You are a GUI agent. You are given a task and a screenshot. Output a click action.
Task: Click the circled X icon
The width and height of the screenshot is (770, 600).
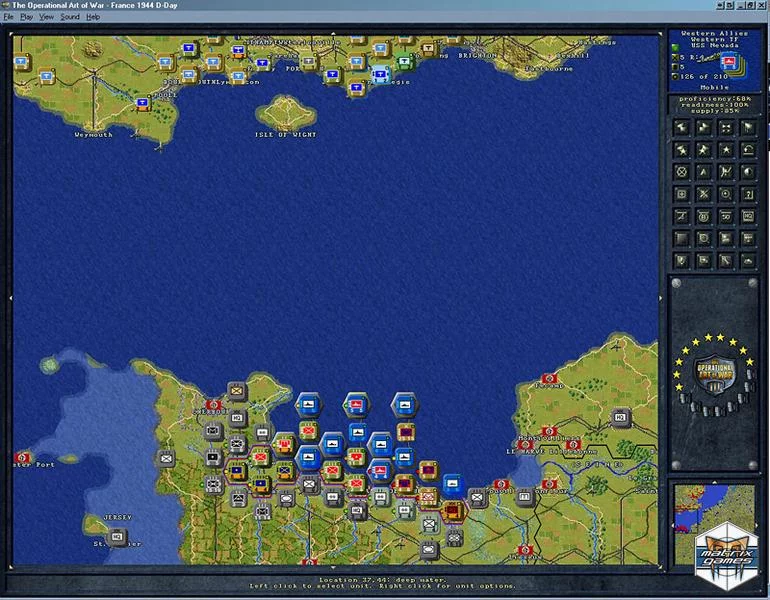pos(682,172)
